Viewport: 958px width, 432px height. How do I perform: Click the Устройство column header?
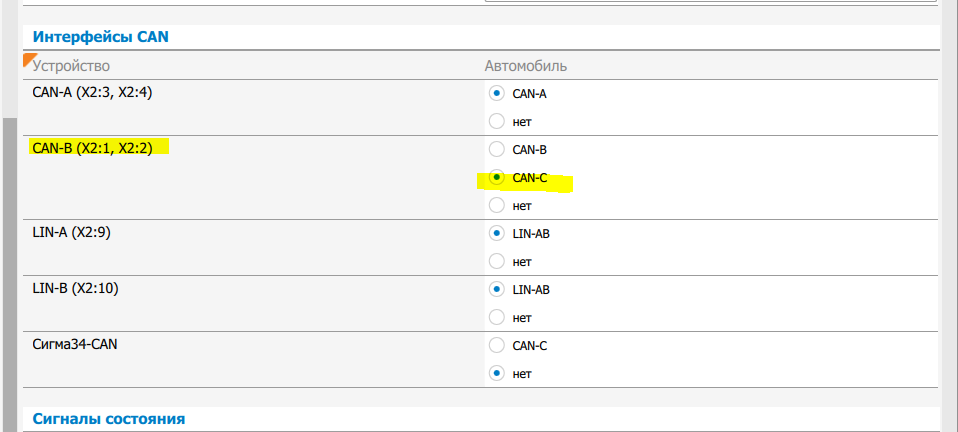click(x=70, y=66)
